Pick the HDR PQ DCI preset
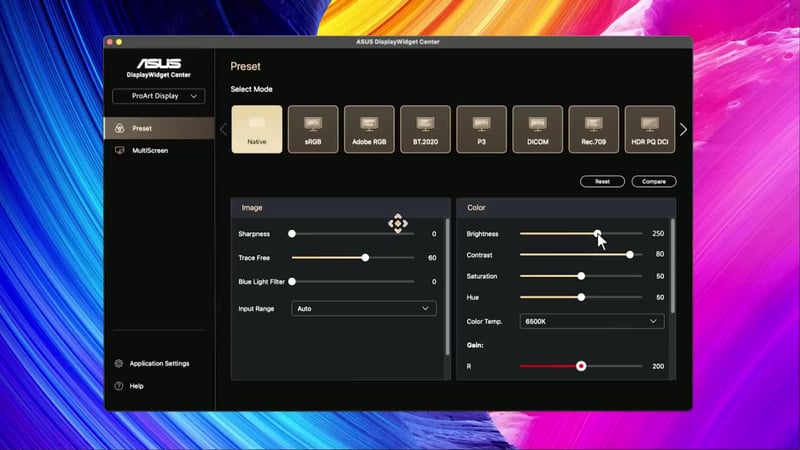The height and width of the screenshot is (450, 800). tap(649, 129)
